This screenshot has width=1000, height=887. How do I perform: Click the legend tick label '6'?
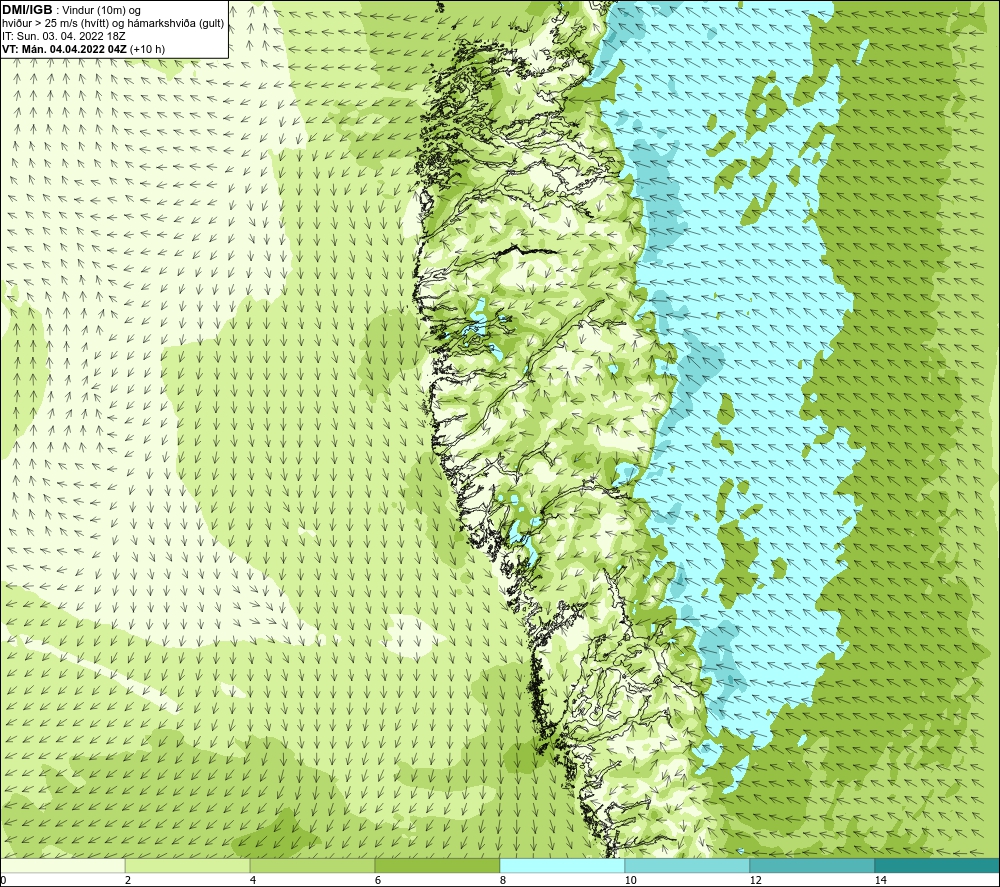(378, 880)
